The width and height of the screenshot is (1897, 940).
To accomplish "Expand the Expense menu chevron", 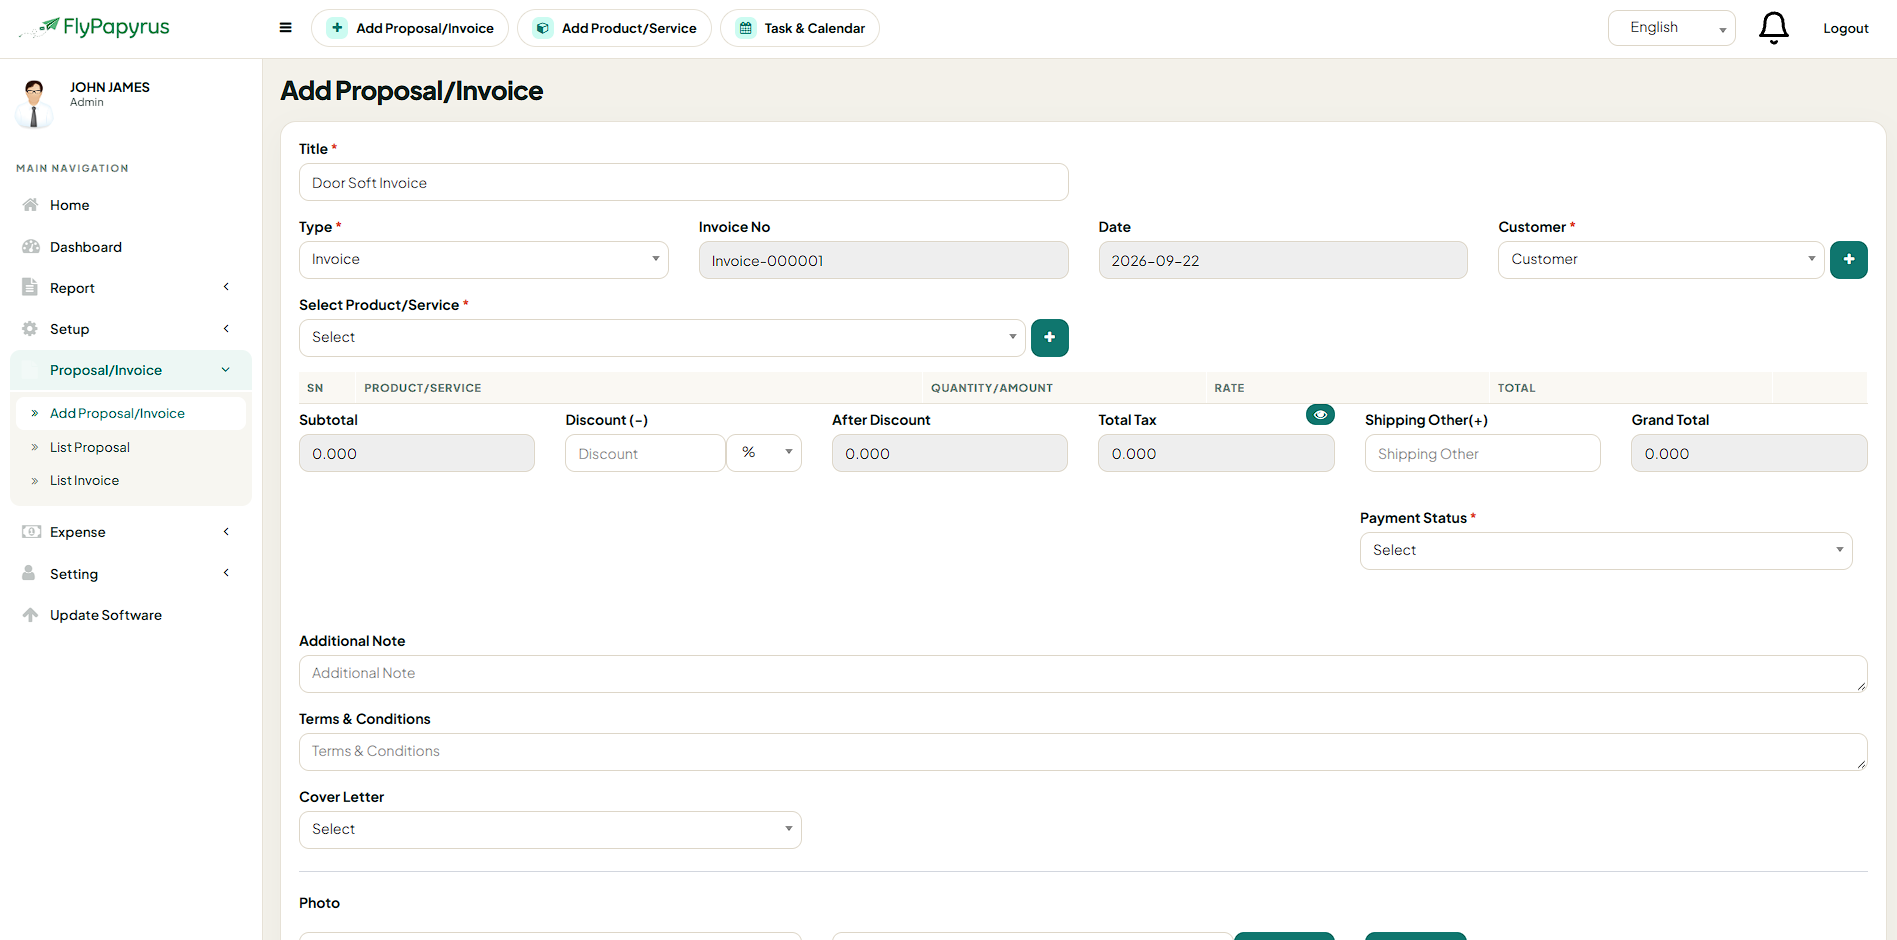I will pyautogui.click(x=226, y=531).
